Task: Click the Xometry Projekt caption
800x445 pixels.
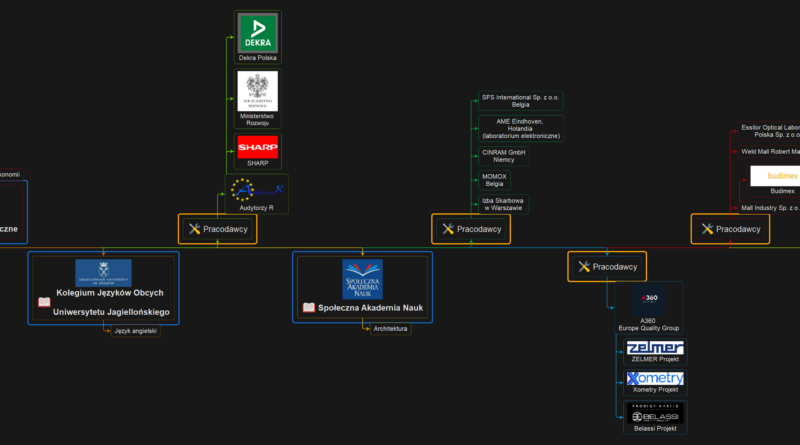Action: point(655,389)
